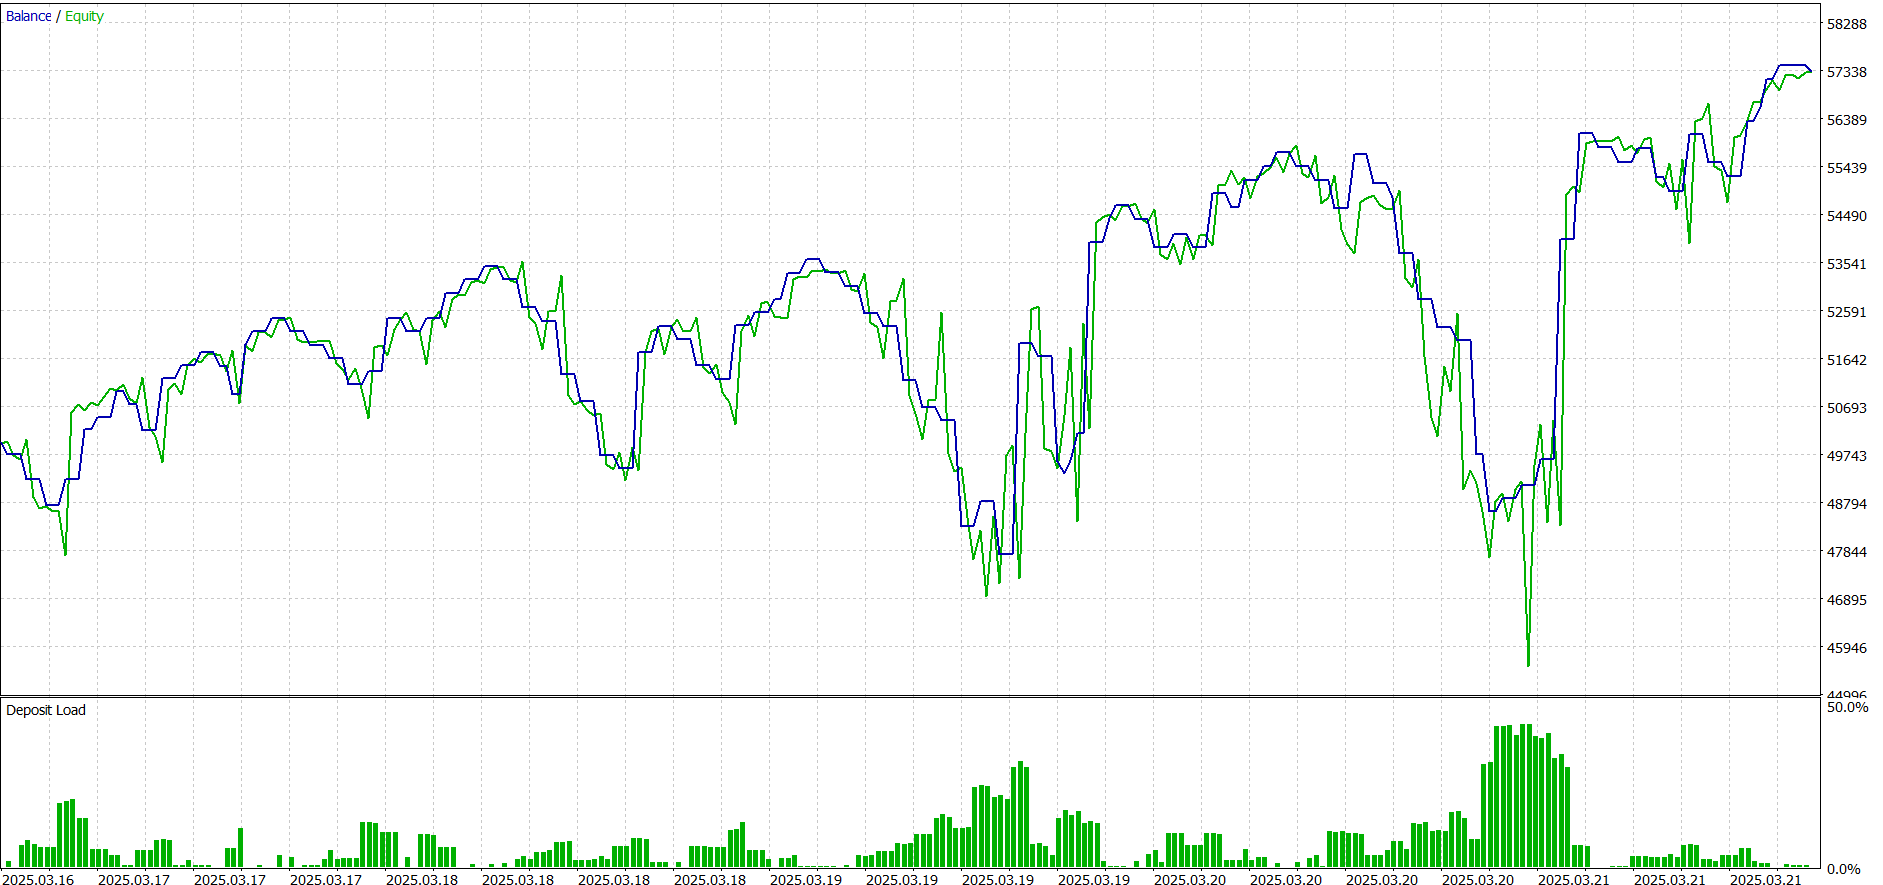This screenshot has height=885, width=1883.
Task: Click the 0.0% deposit load scale label
Action: pos(1843,869)
